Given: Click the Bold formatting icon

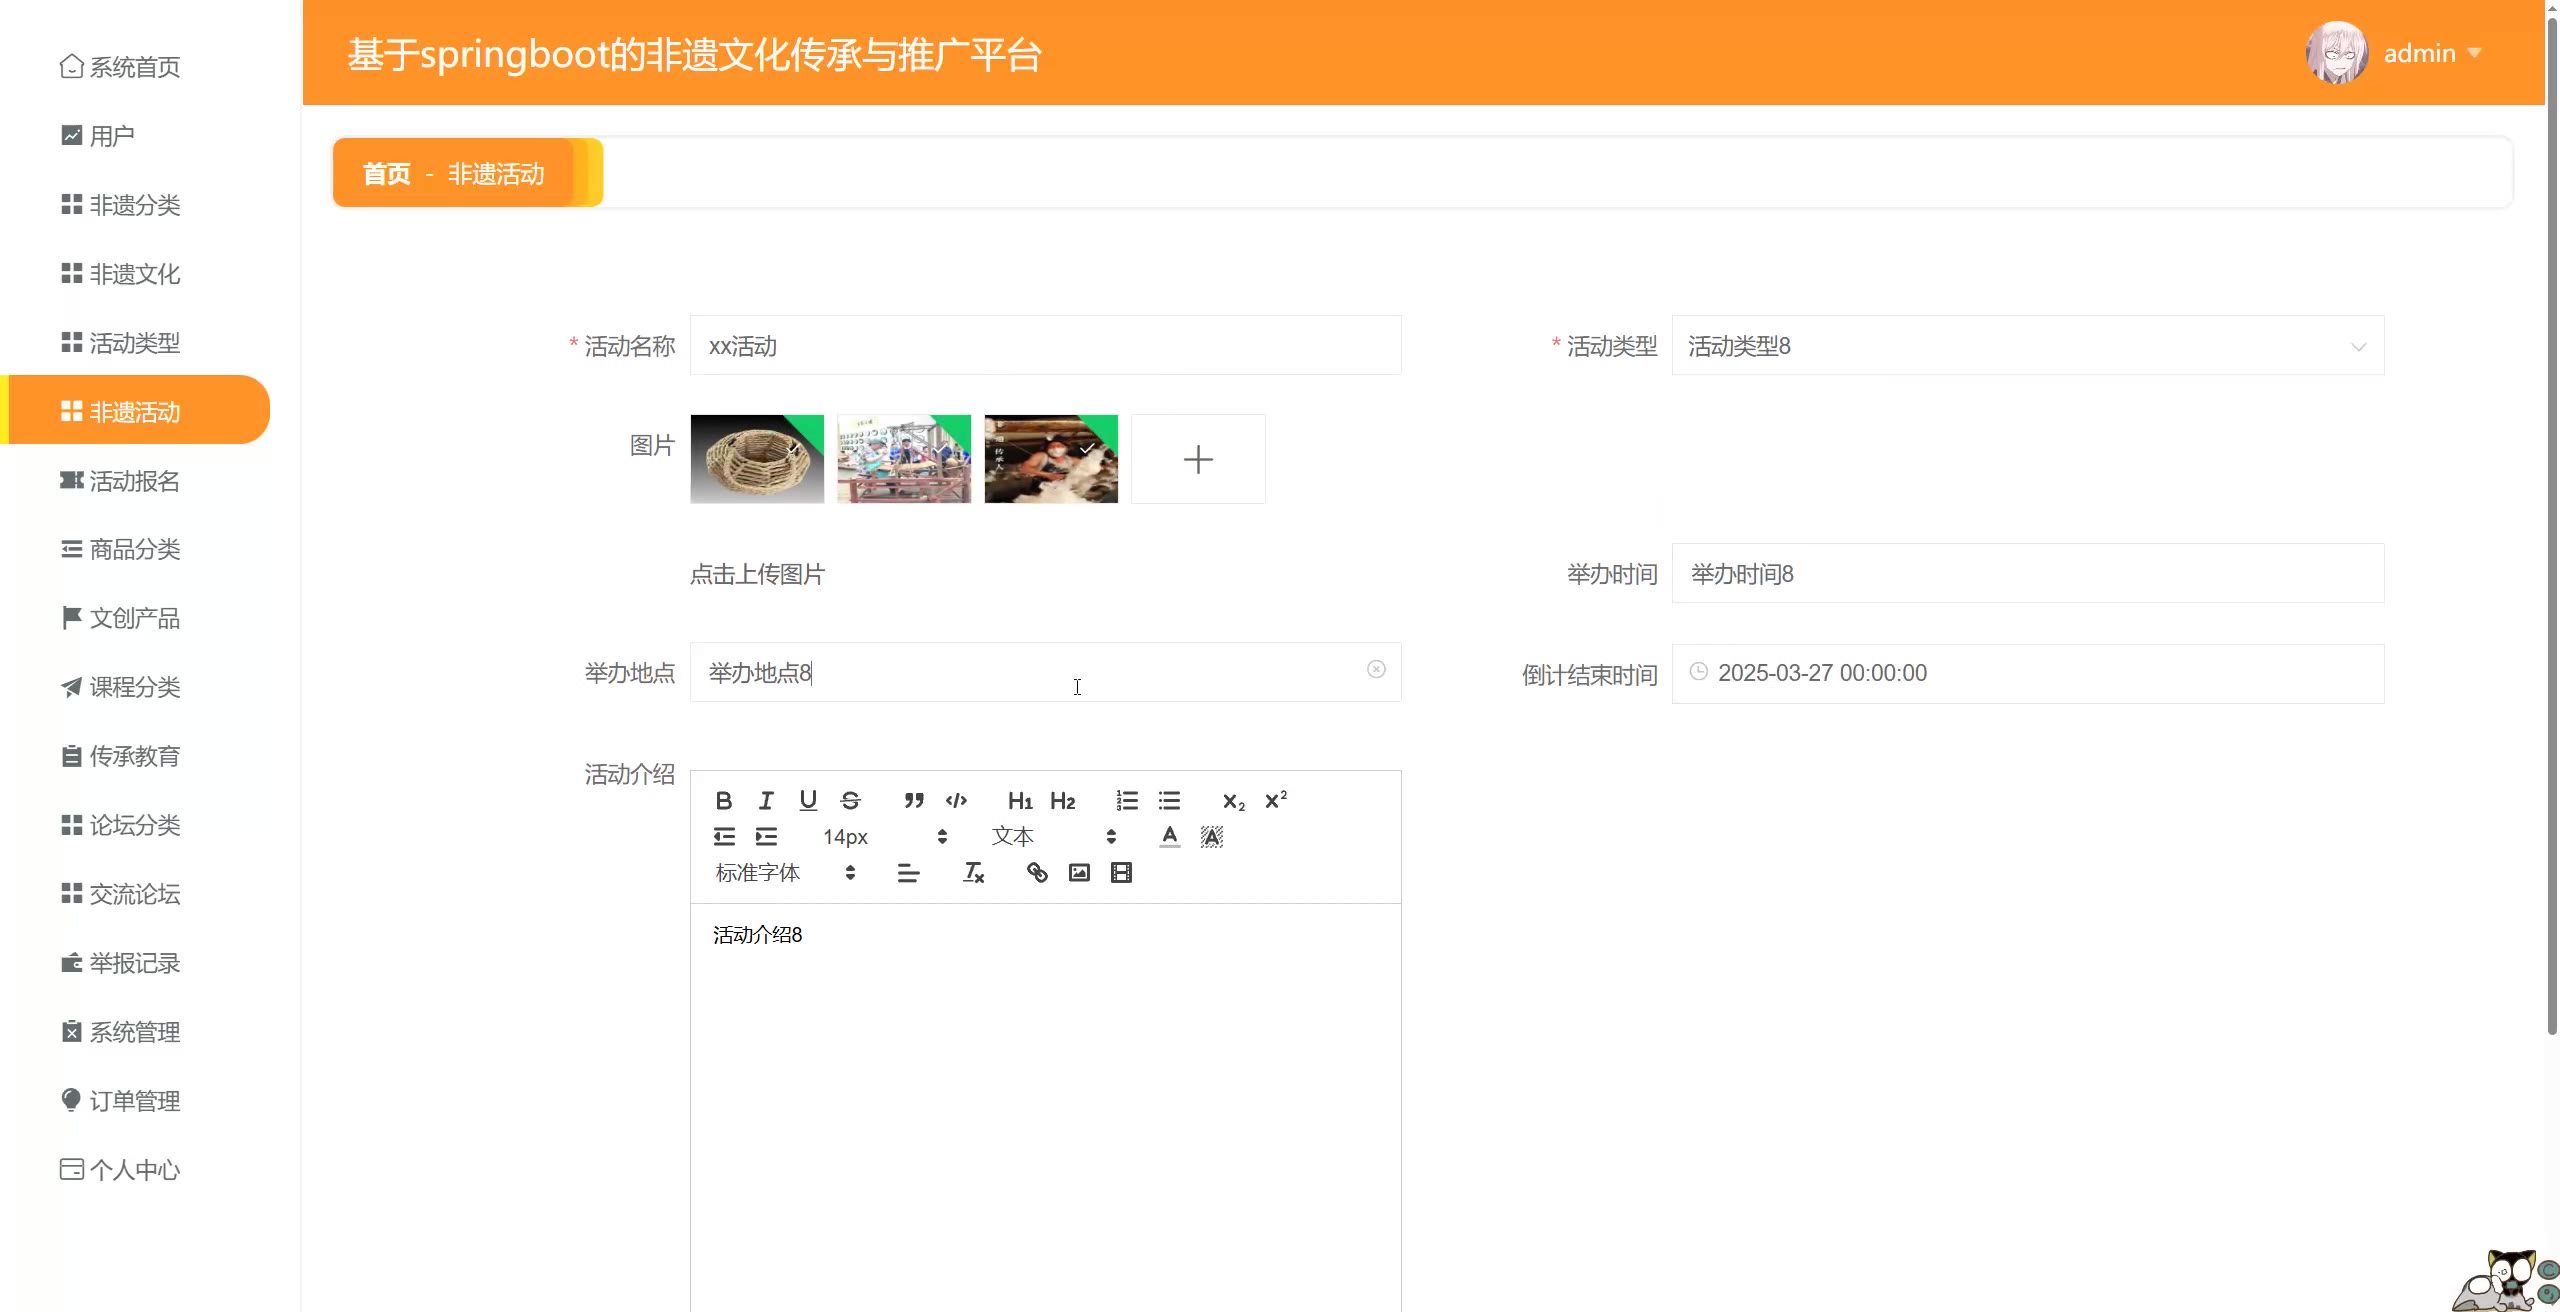Looking at the screenshot, I should (x=724, y=800).
